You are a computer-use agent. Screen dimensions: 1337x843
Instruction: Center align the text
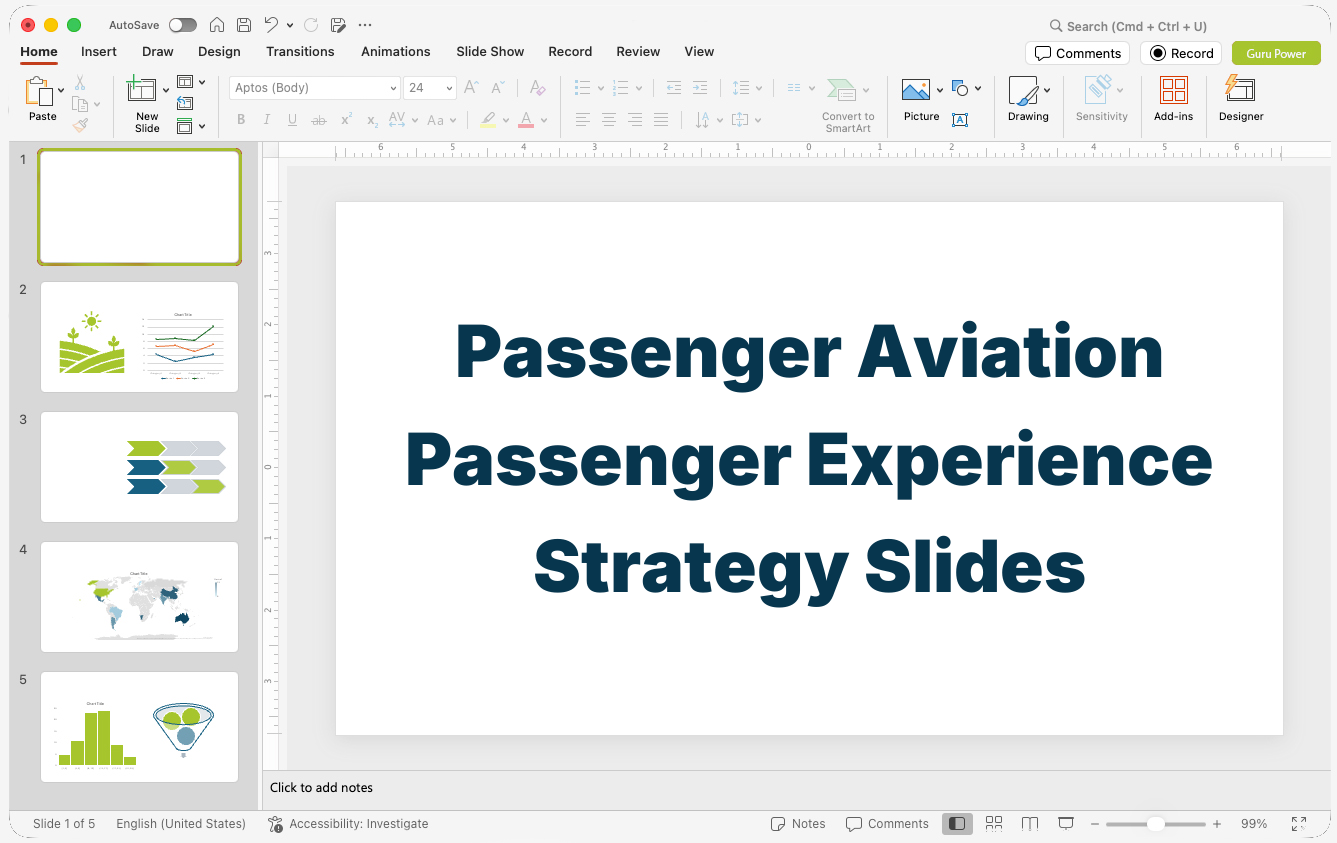coord(609,120)
